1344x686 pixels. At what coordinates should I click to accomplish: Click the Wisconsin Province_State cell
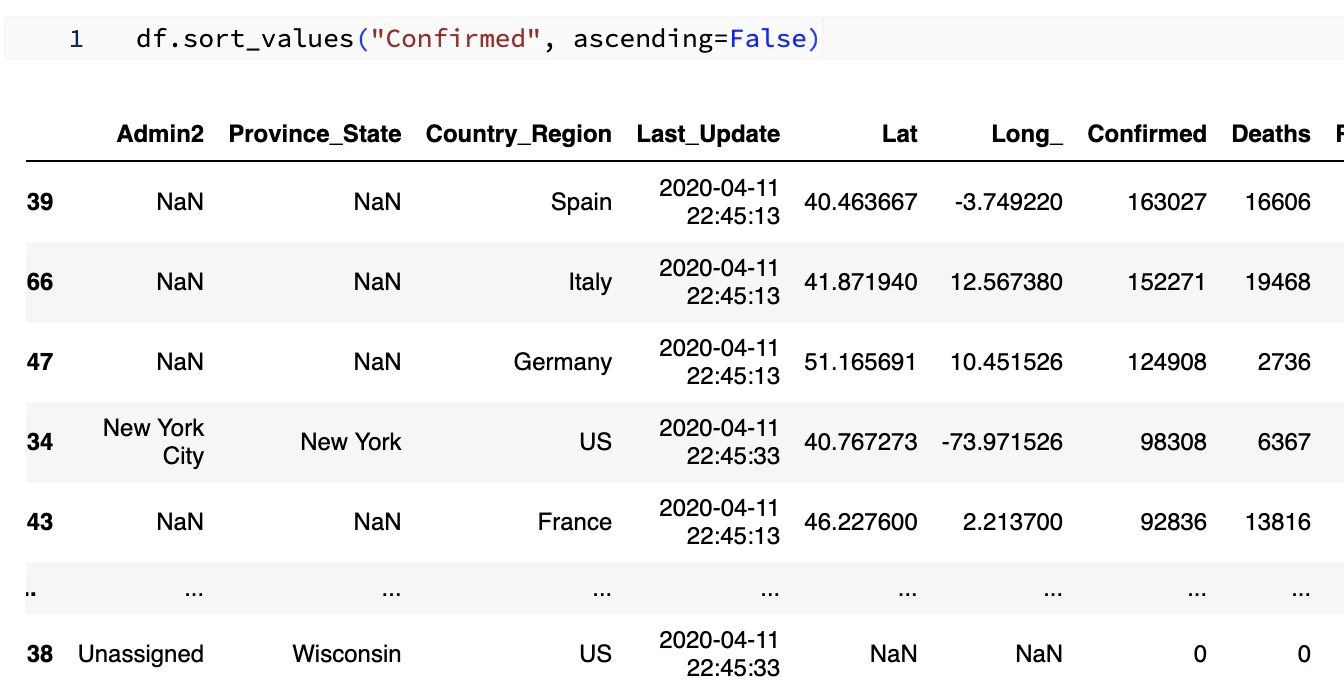[347, 654]
